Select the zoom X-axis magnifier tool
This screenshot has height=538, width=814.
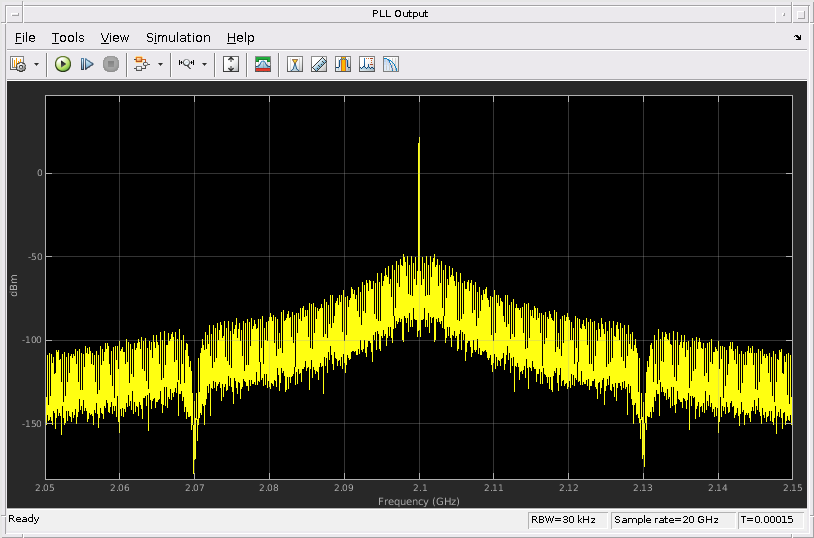[x=186, y=64]
